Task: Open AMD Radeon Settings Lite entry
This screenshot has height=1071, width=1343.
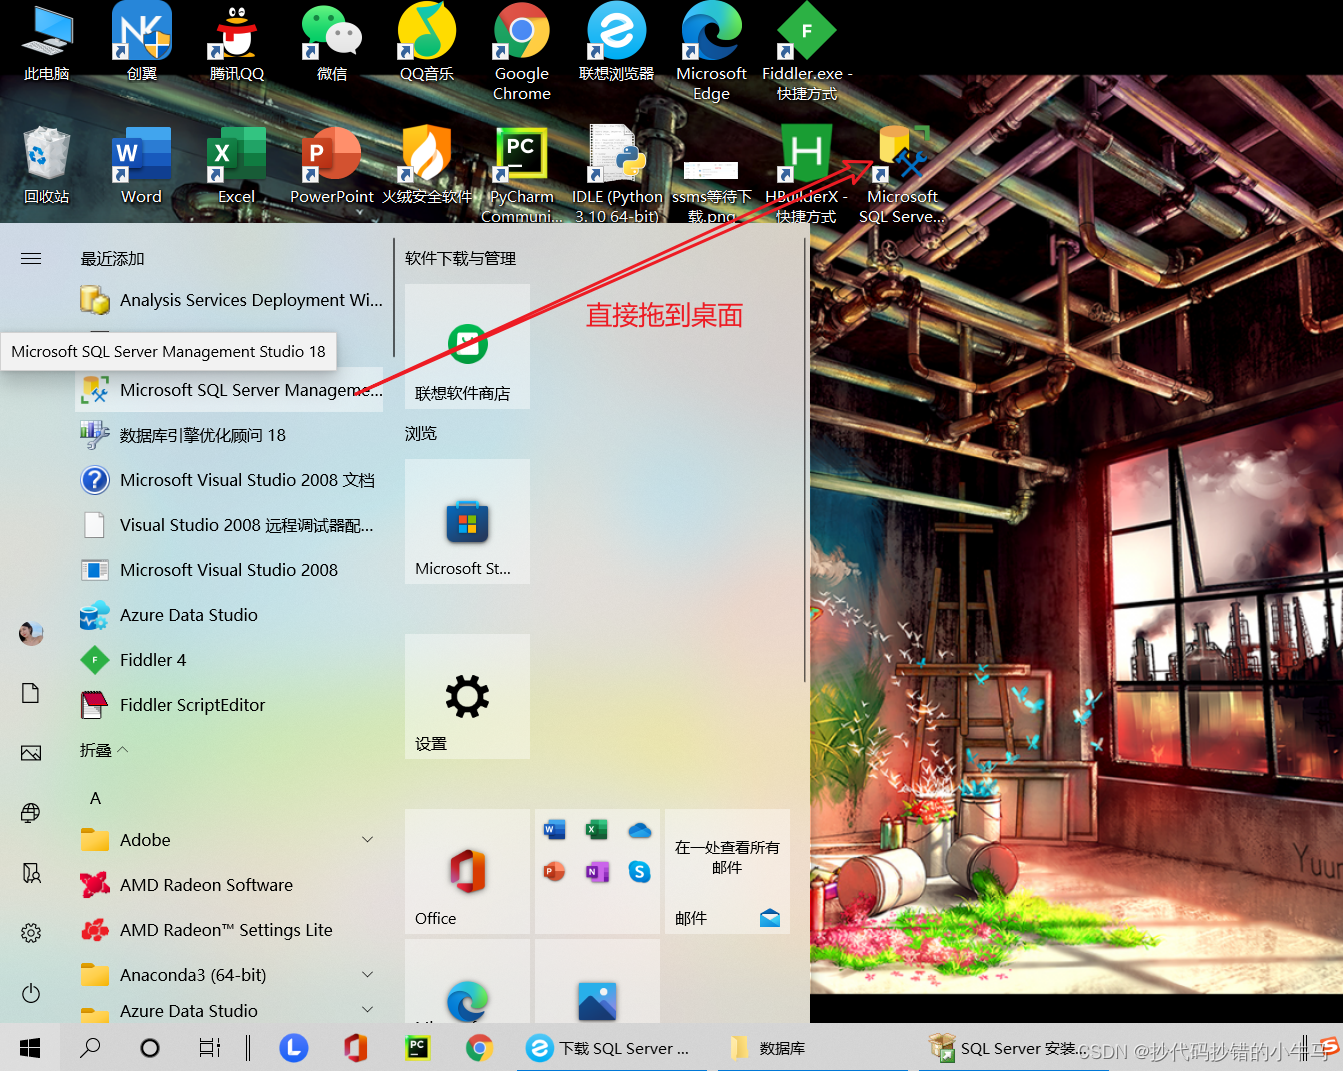Action: [x=230, y=930]
